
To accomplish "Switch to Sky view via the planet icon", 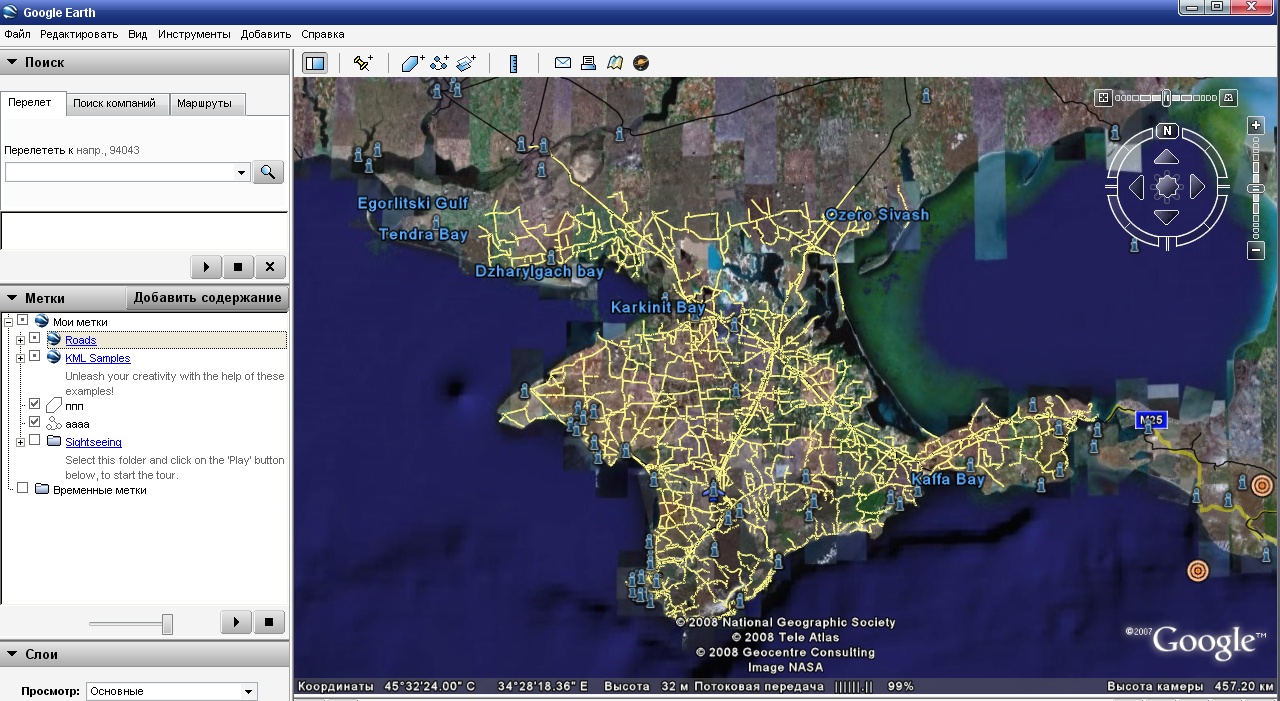I will [x=641, y=63].
